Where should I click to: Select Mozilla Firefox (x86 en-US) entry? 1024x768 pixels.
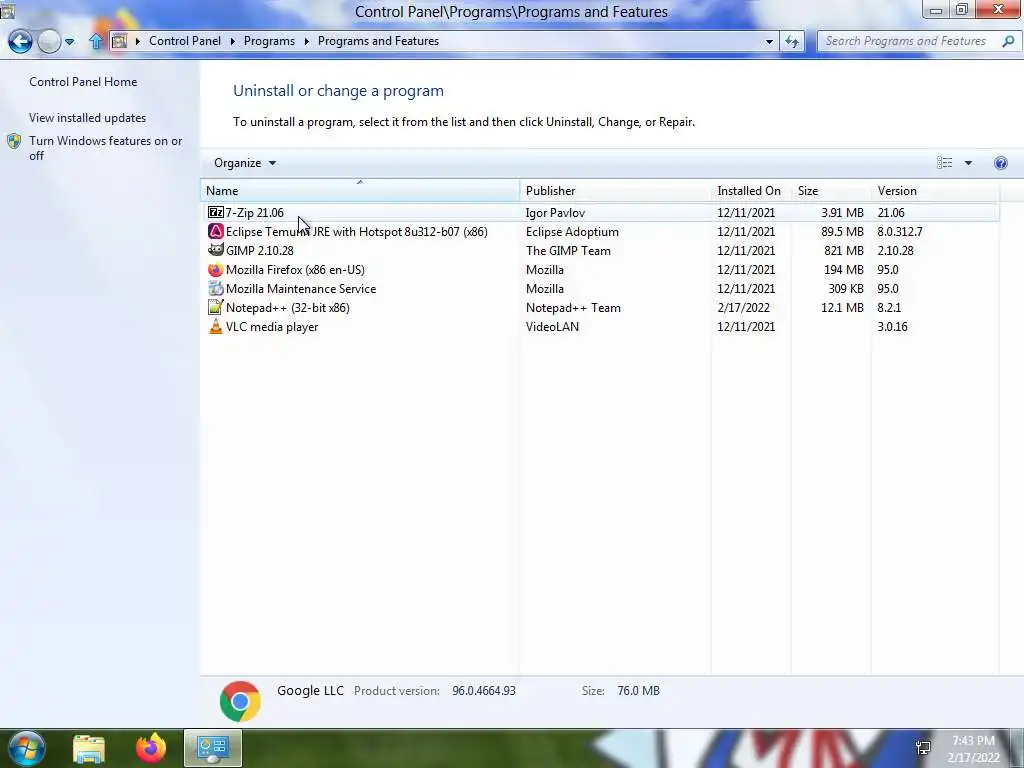tap(600, 270)
